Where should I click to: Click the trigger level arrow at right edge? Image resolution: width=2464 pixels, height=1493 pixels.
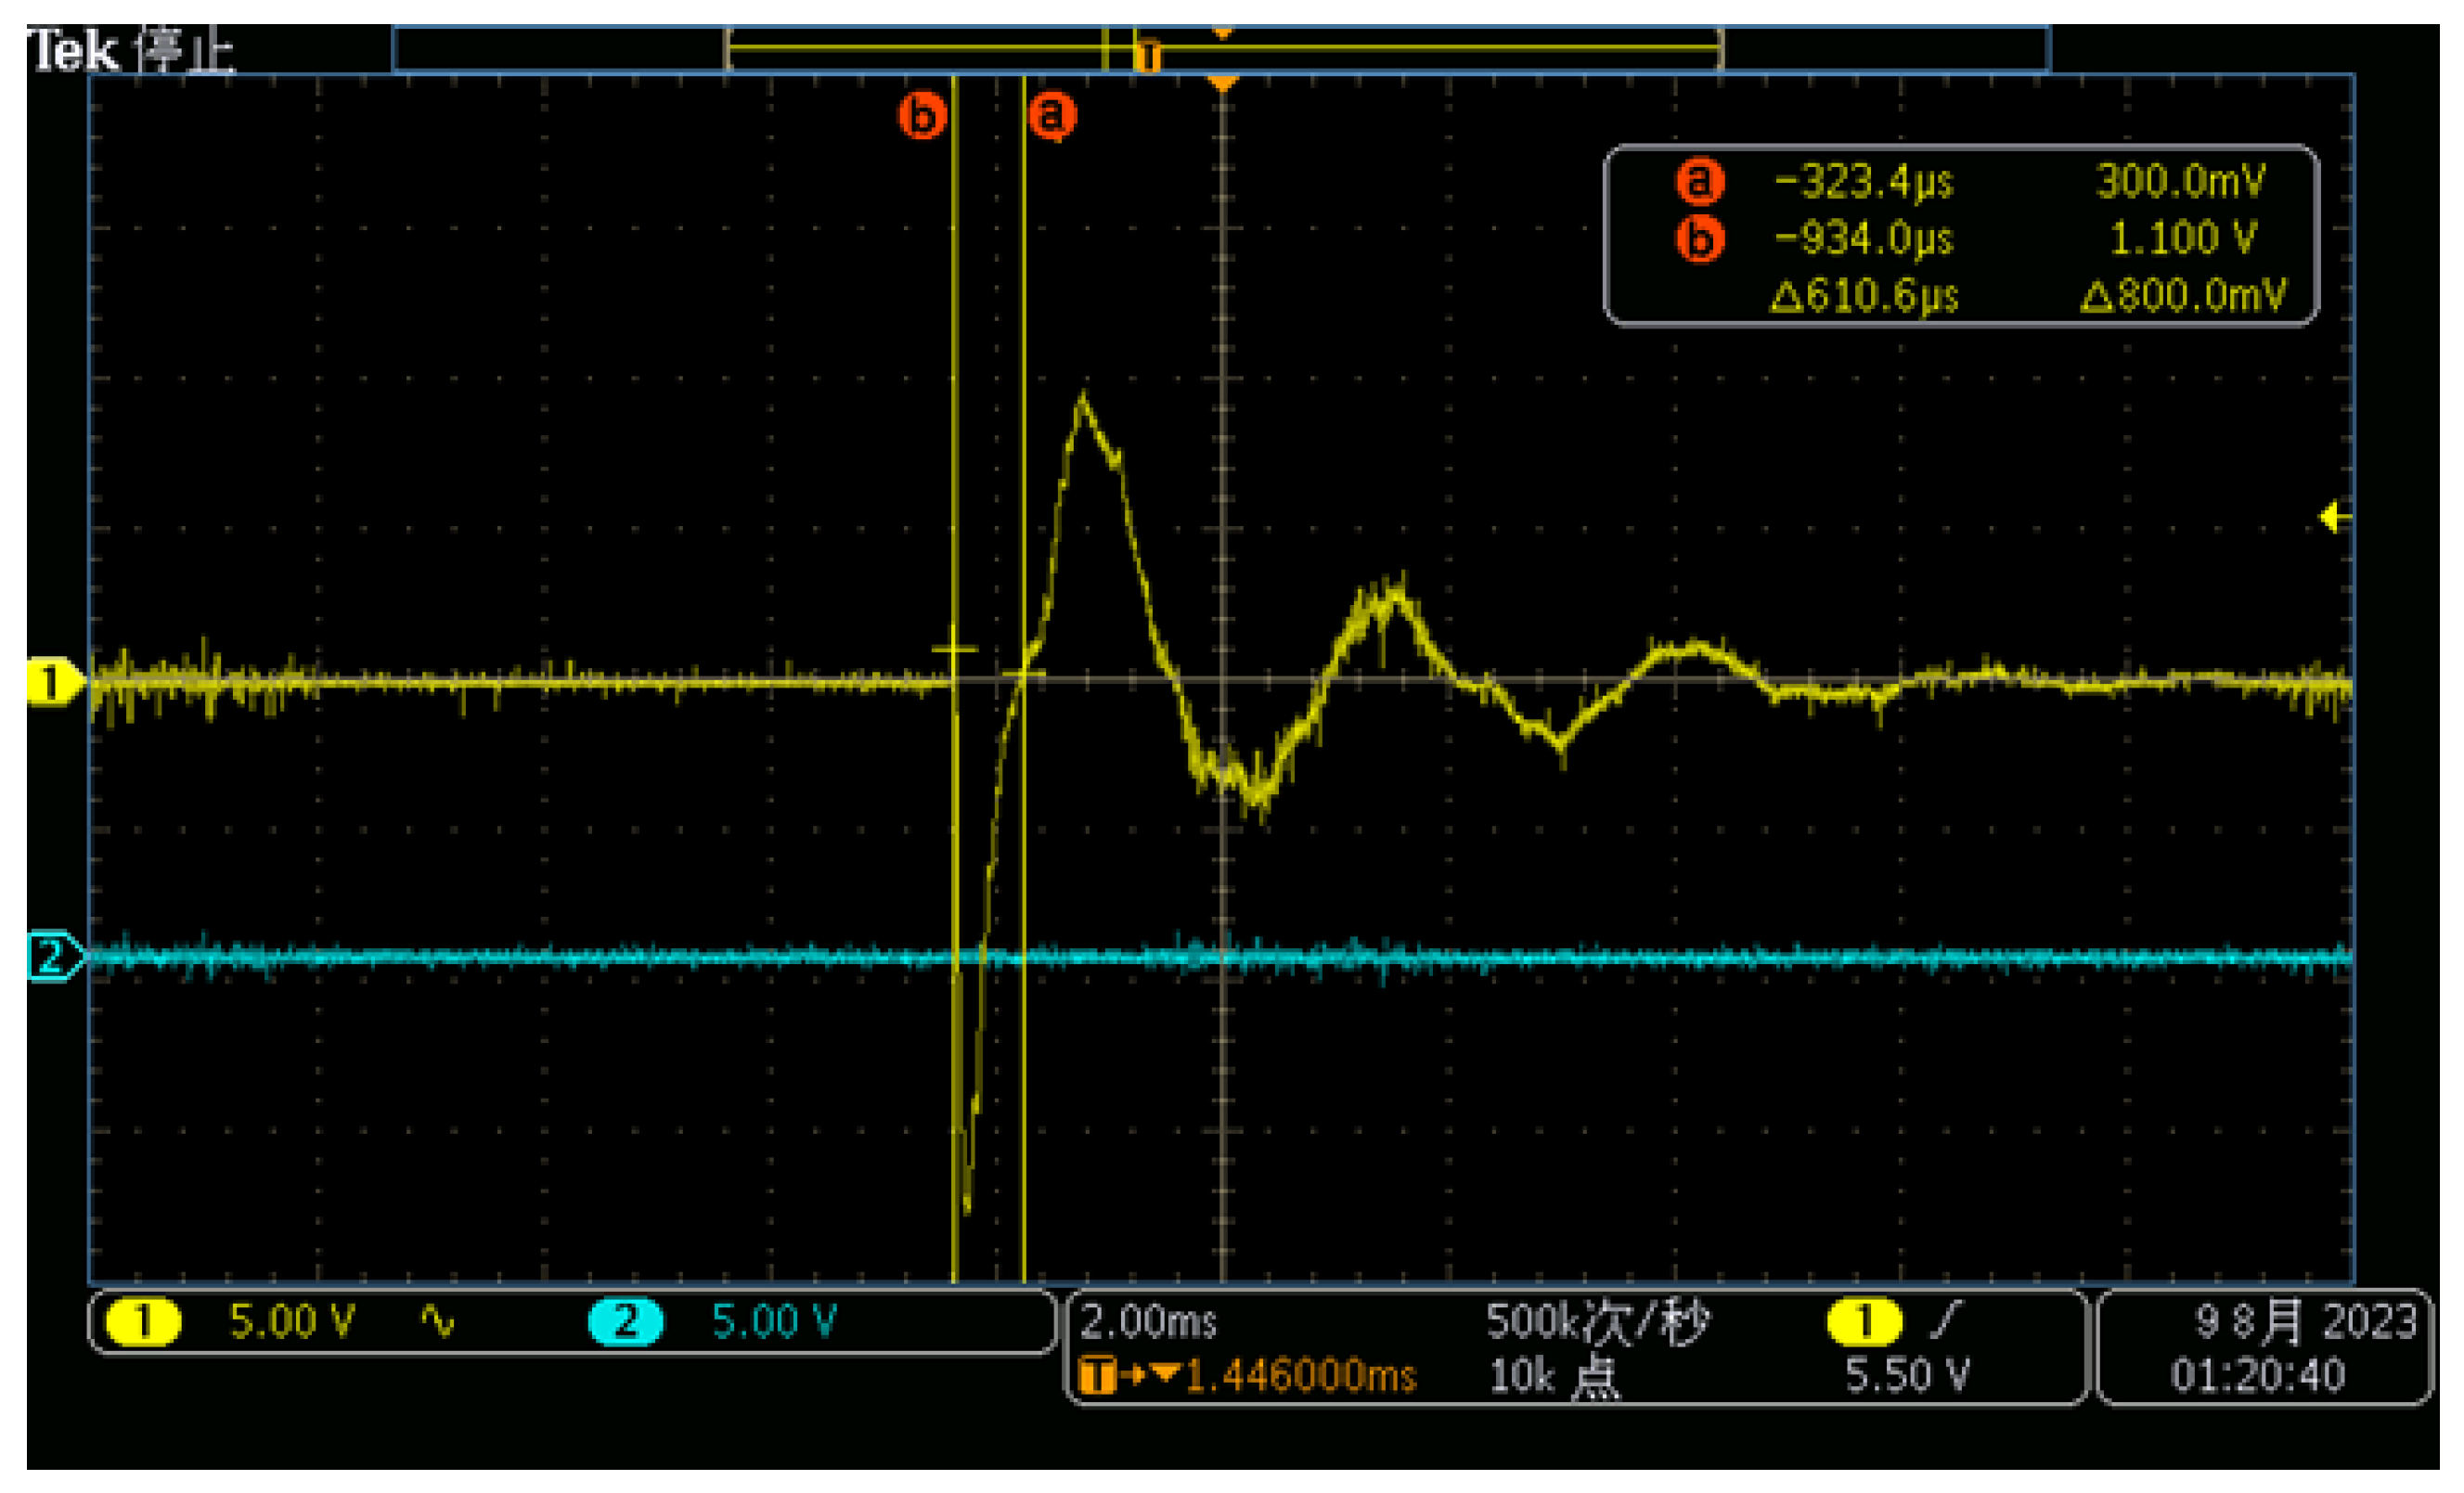click(x=2334, y=518)
